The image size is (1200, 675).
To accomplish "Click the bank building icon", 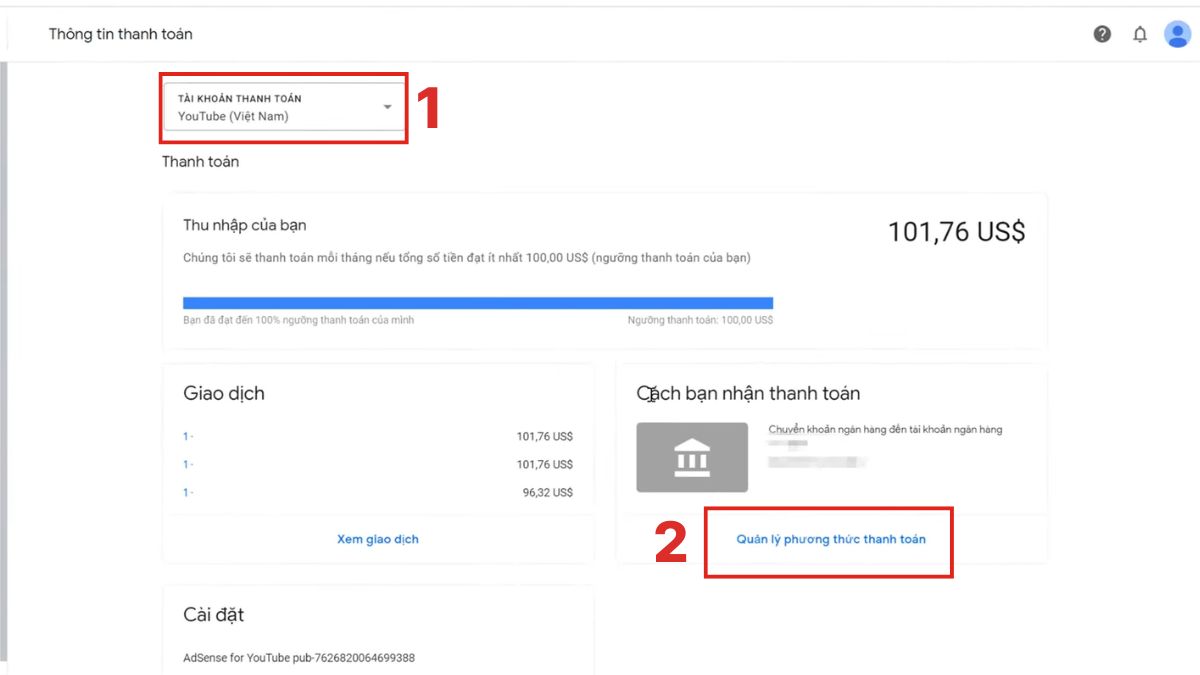I will (x=692, y=457).
